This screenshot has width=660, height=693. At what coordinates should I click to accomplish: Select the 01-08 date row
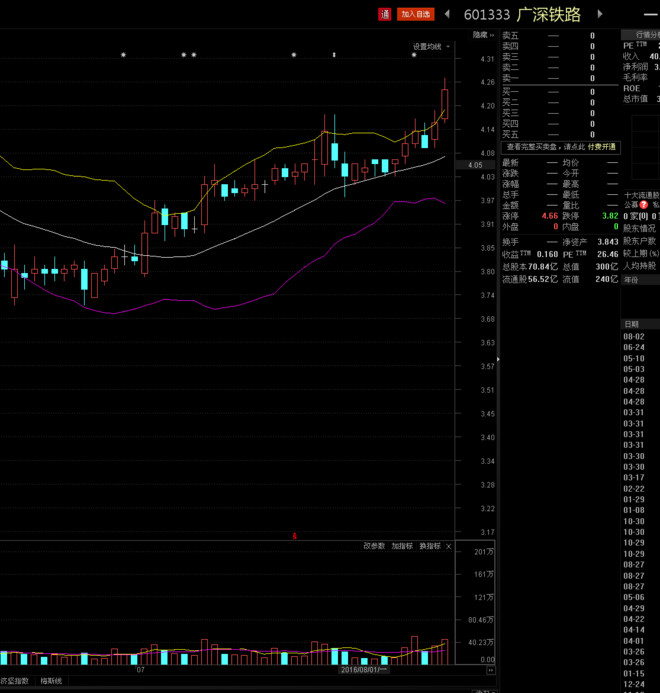tap(634, 510)
